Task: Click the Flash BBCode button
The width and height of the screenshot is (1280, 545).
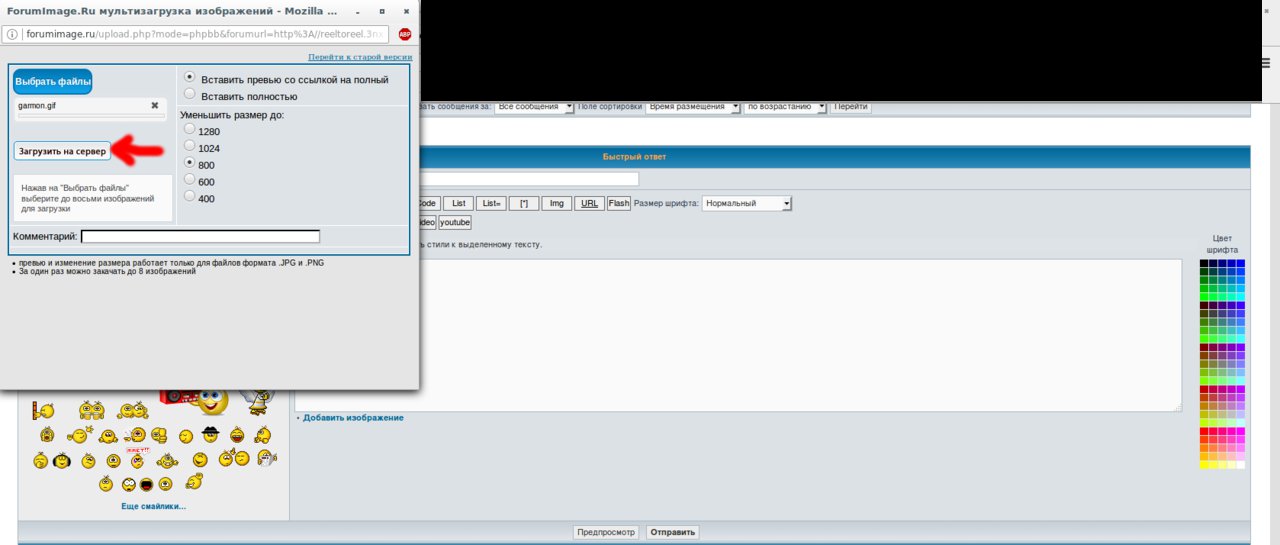Action: pyautogui.click(x=619, y=203)
